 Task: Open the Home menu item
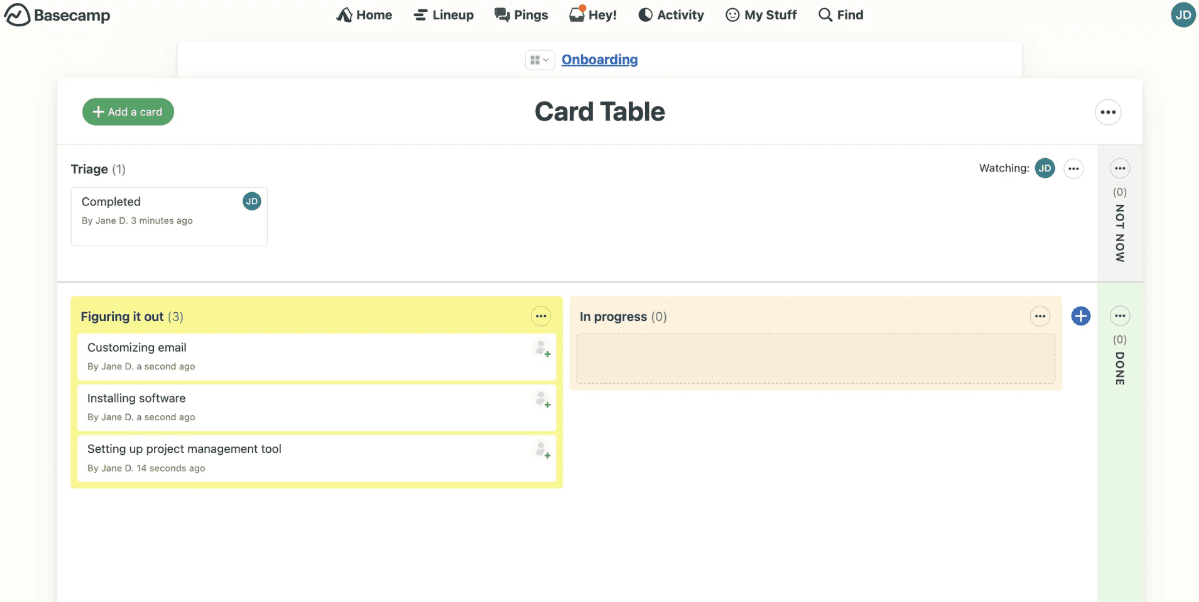pos(364,15)
